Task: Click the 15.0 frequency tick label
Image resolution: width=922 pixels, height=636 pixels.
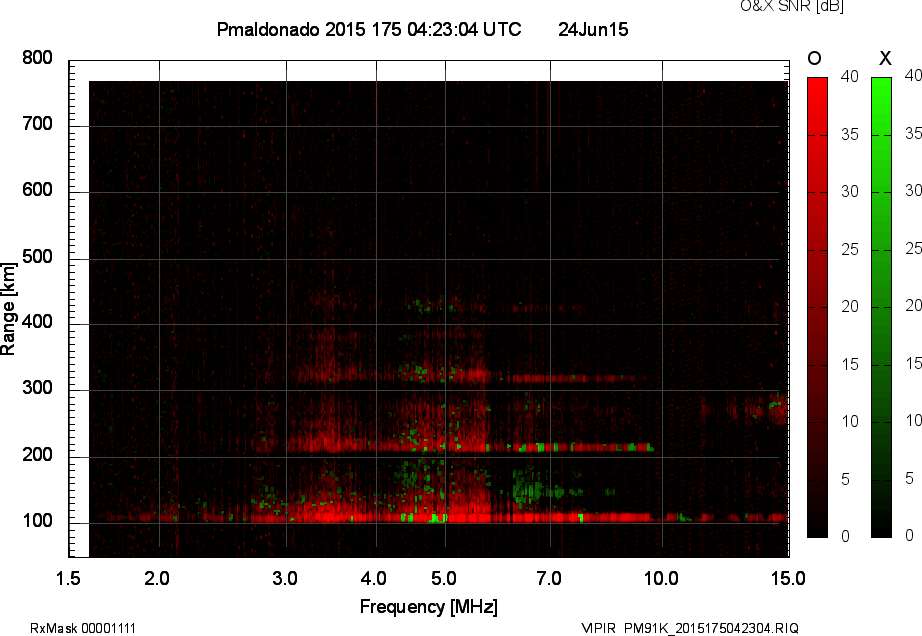Action: pos(788,579)
